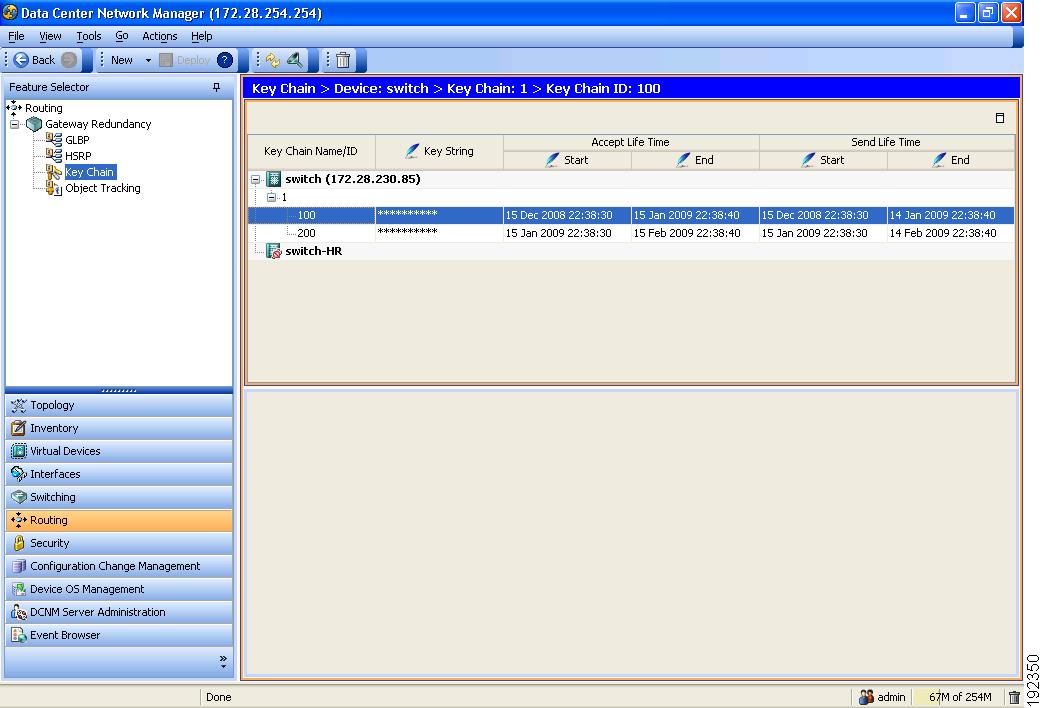Toggle the Feature Selector pin
Image resolution: width=1044 pixels, height=708 pixels.
pos(214,87)
